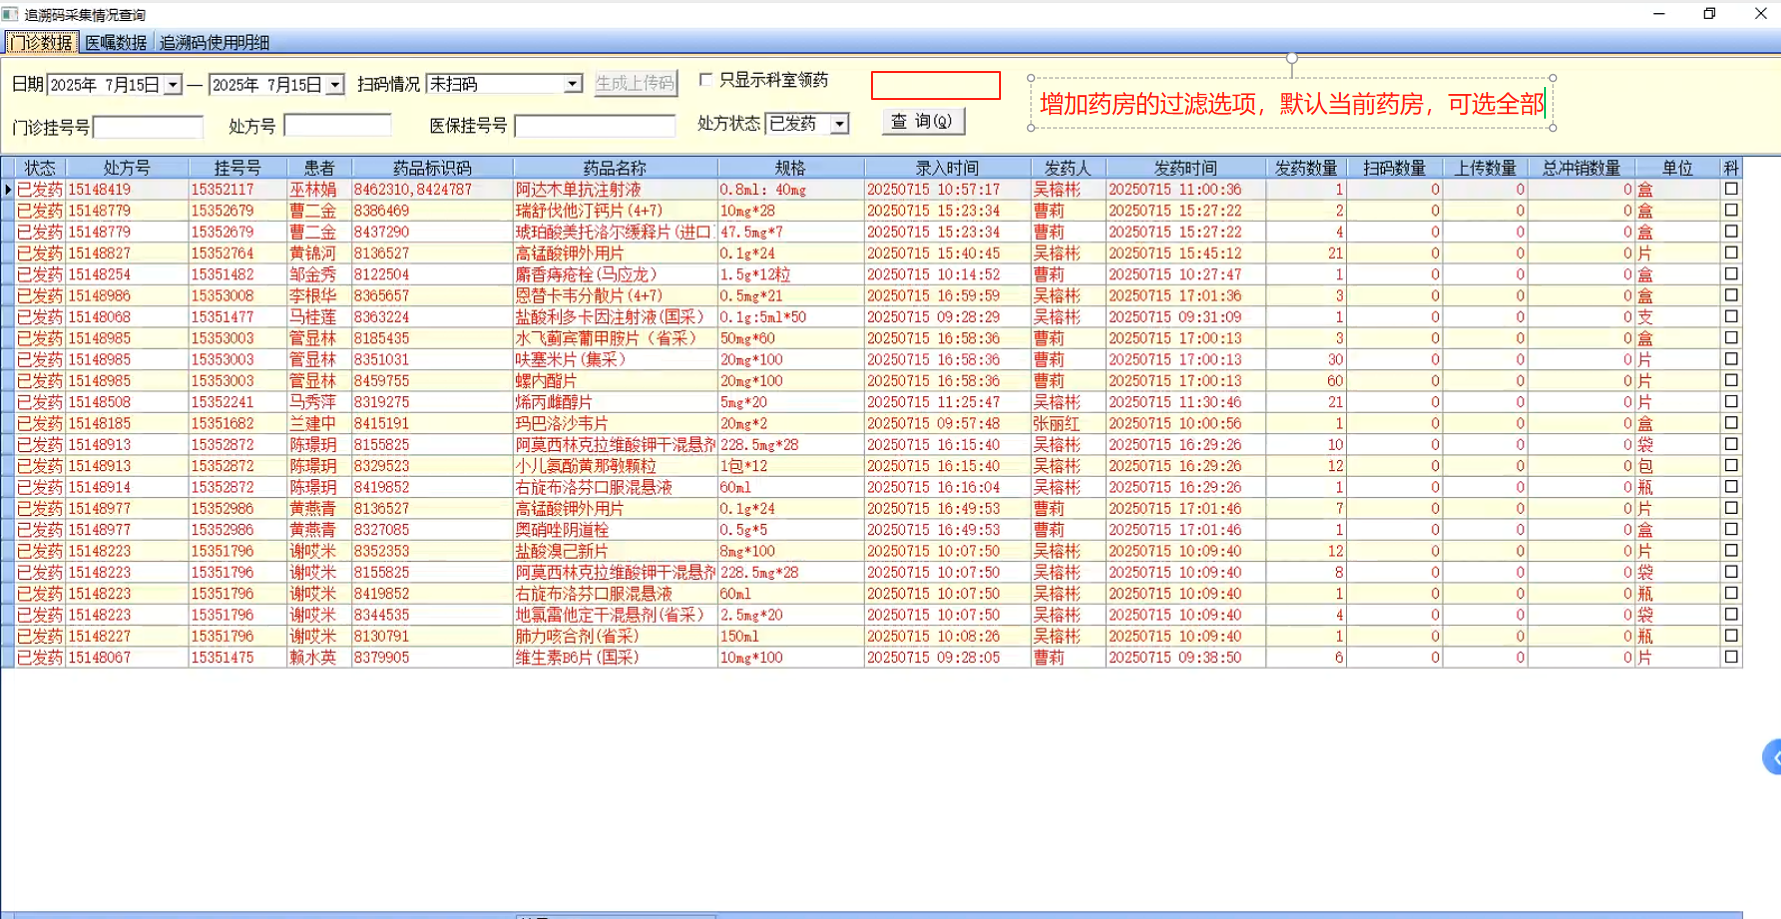The height and width of the screenshot is (919, 1781).
Task: Focus the 处方号 input field
Action: click(337, 125)
